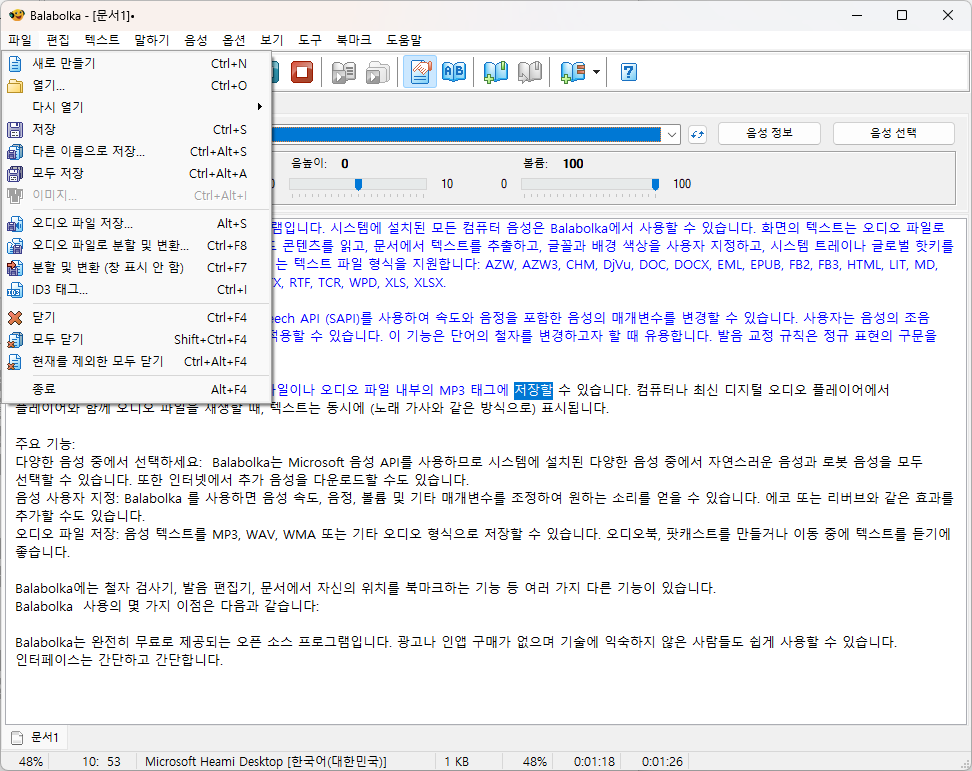This screenshot has height=771, width=972.
Task: Click the read clipboard aloud toolbar icon
Action: point(343,72)
